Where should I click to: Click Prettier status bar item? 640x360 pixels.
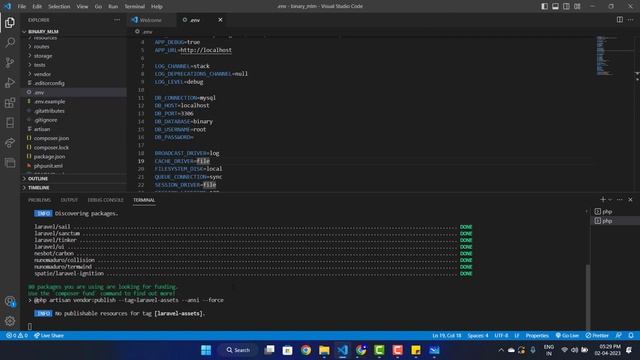(x=597, y=336)
